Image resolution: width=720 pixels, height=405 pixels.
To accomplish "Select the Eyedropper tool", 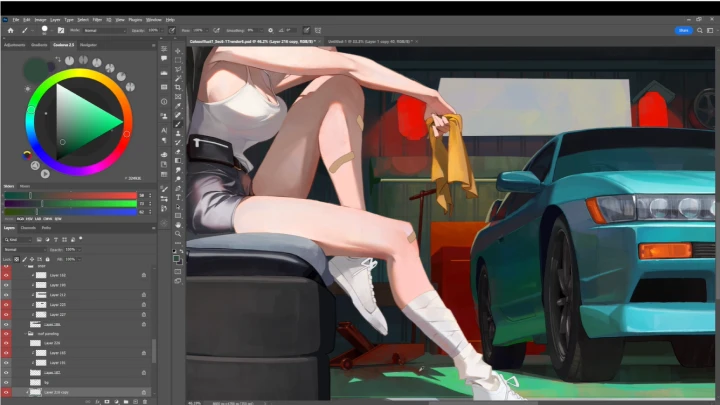I will coord(178,106).
